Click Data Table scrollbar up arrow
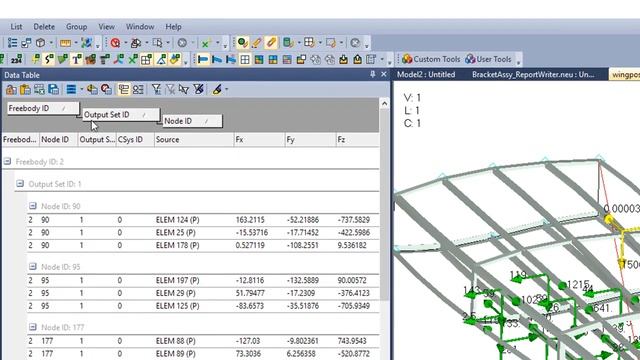Image resolution: width=640 pixels, height=360 pixels. (384, 104)
